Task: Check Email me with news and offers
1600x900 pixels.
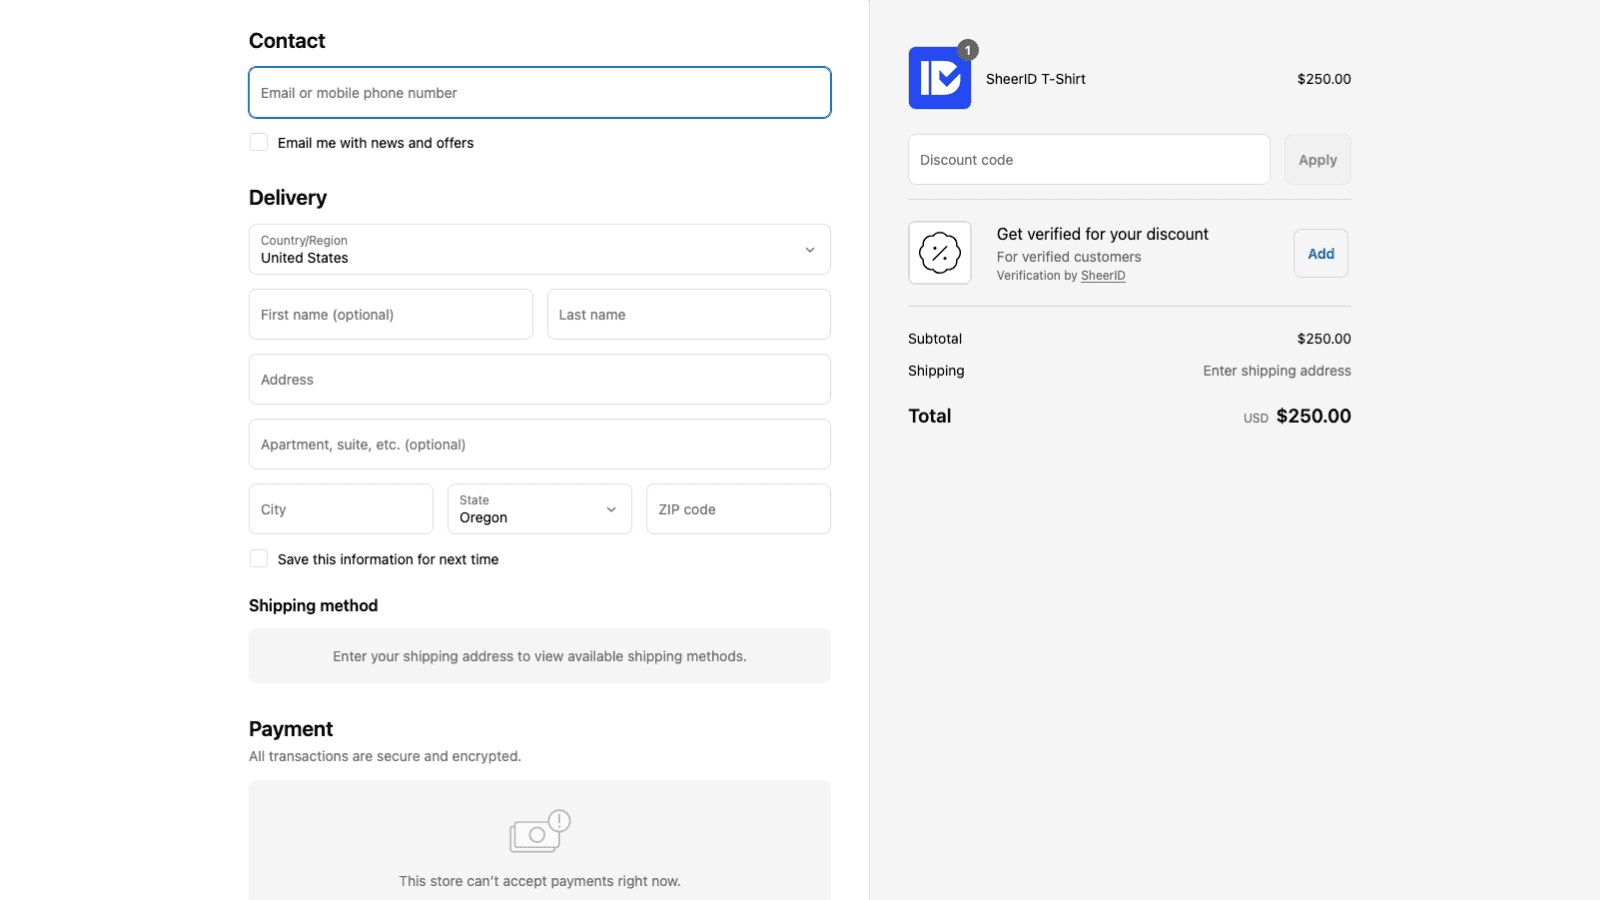Action: click(x=259, y=142)
